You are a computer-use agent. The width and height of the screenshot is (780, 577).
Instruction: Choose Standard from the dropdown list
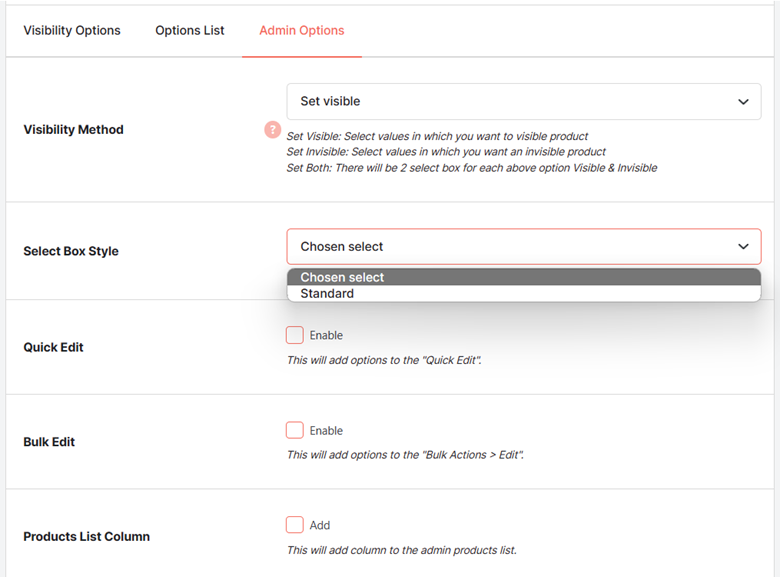(x=524, y=293)
